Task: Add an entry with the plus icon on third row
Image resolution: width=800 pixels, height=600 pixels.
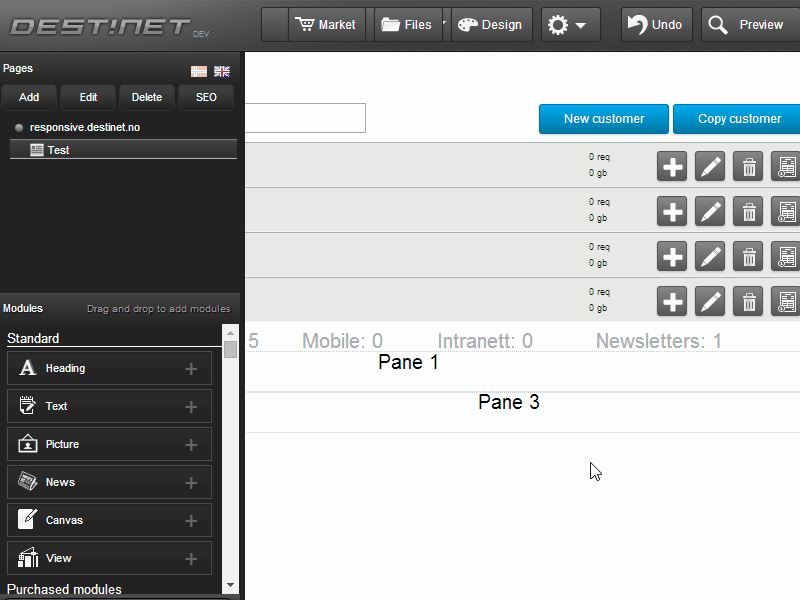Action: (671, 256)
